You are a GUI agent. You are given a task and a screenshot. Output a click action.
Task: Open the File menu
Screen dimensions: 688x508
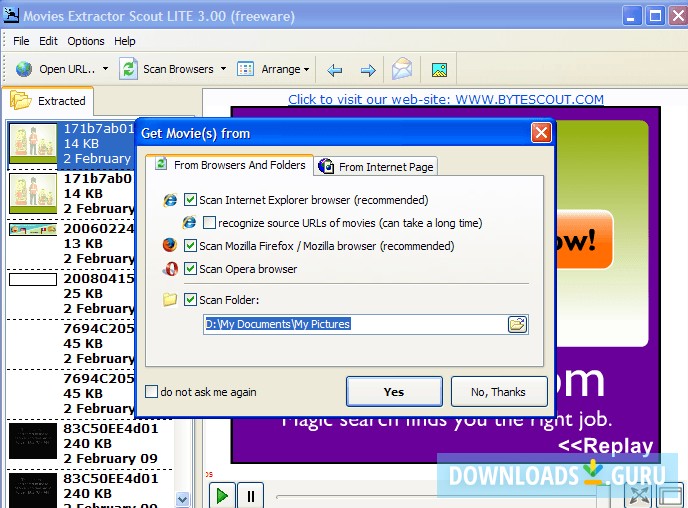21,41
